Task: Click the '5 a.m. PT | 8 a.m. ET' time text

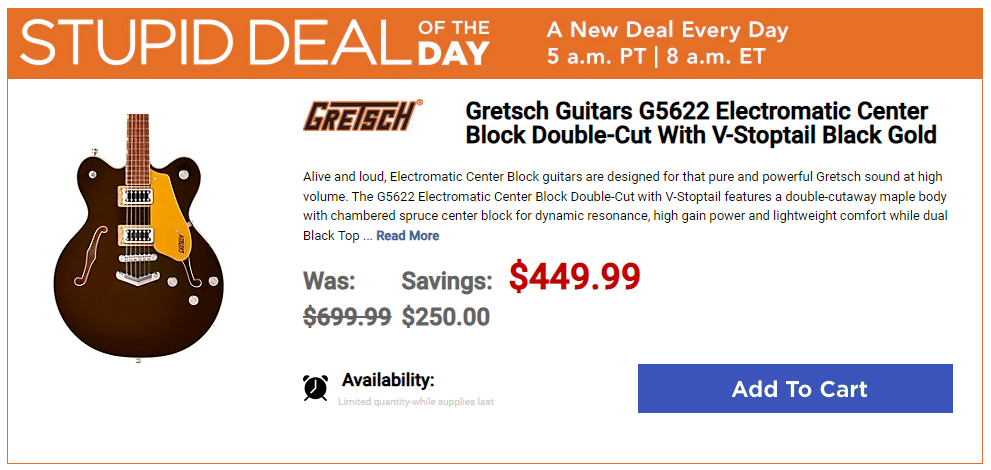Action: 656,57
